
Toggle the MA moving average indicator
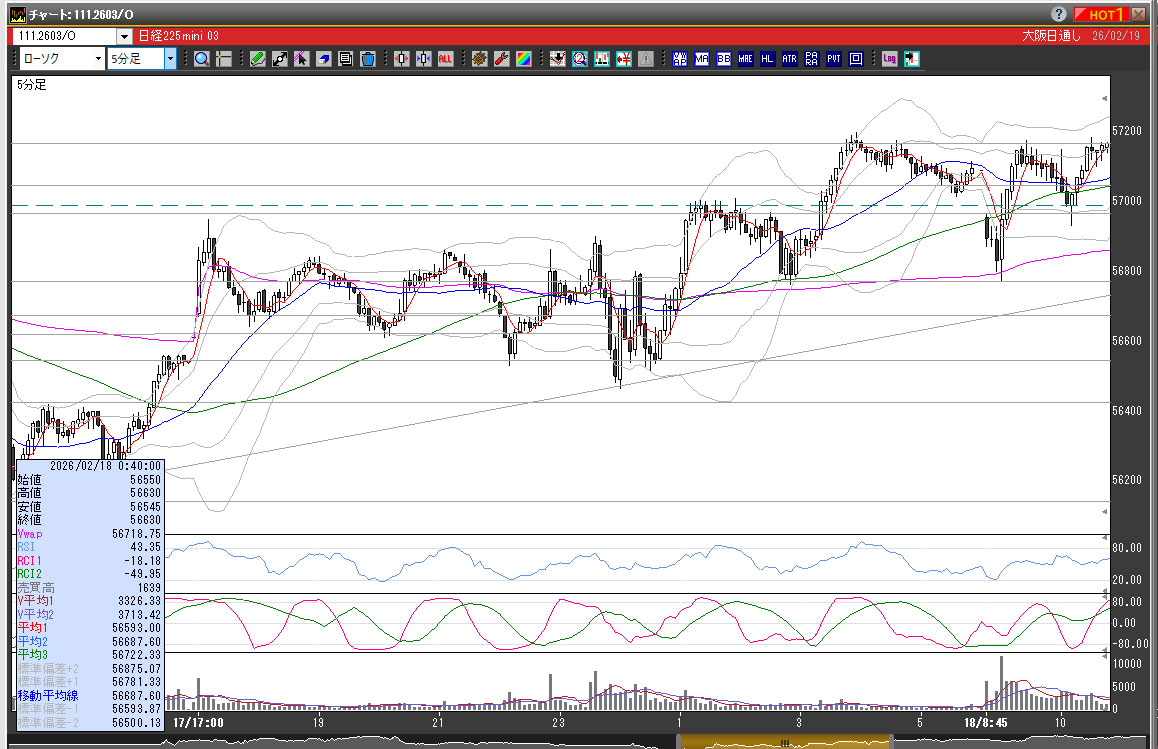tap(701, 59)
